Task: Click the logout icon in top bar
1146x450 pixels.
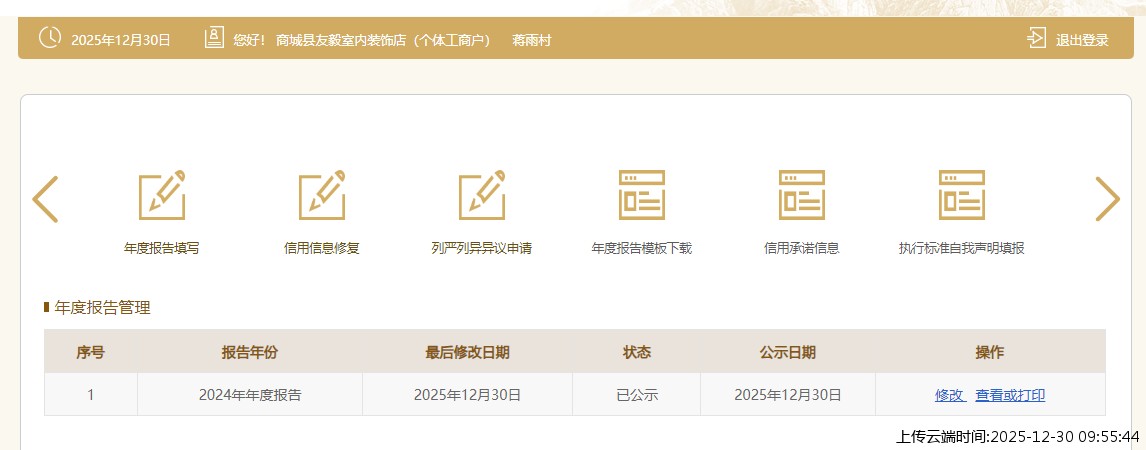Action: coord(1036,39)
